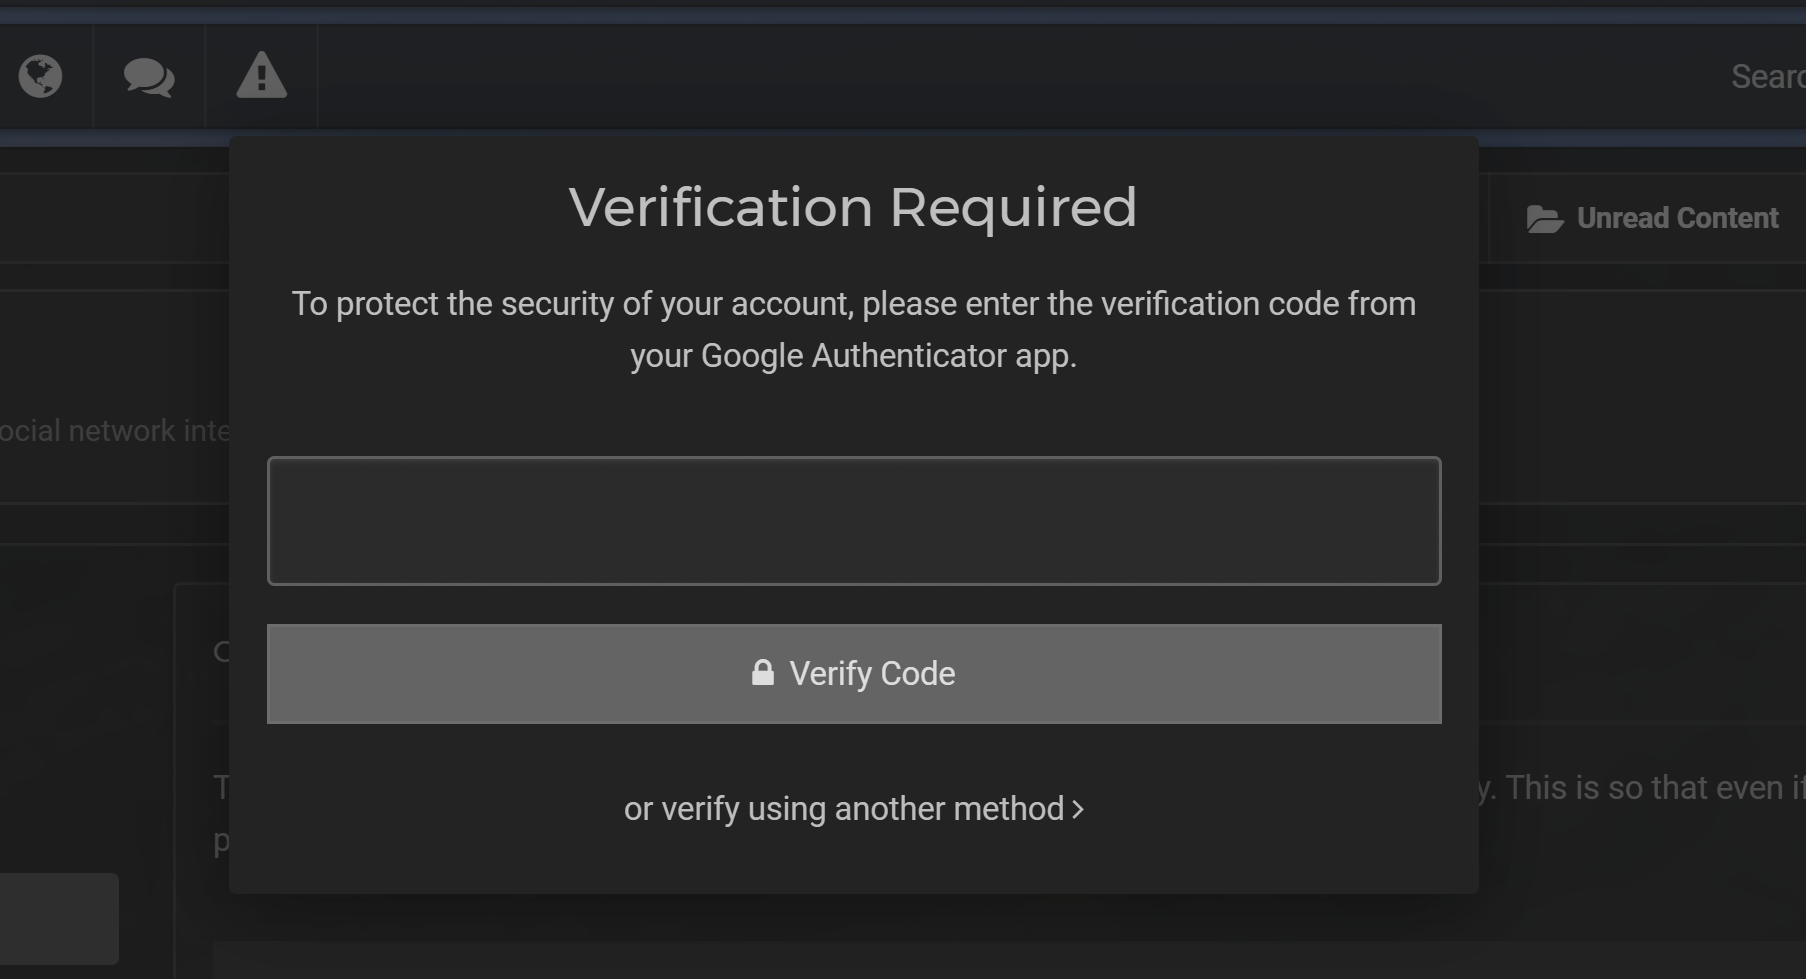The height and width of the screenshot is (979, 1806).
Task: Click "To protect the security" message line
Action: 853,304
